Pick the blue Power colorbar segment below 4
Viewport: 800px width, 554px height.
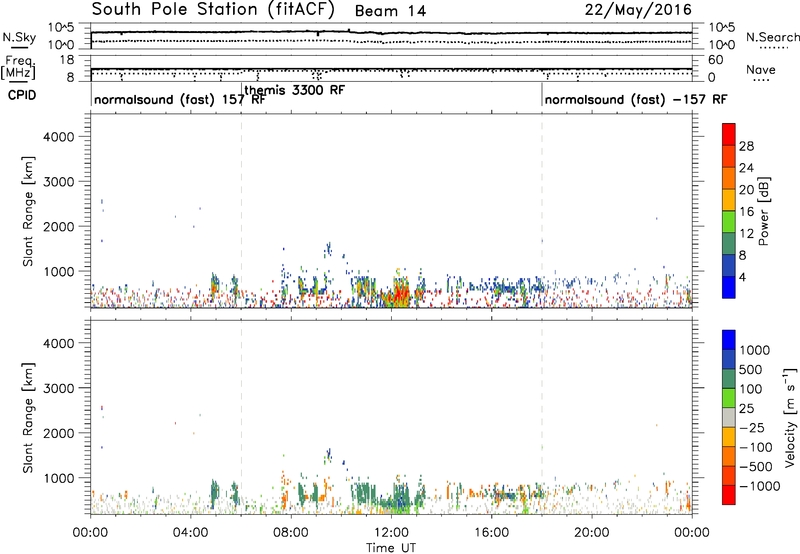point(729,287)
